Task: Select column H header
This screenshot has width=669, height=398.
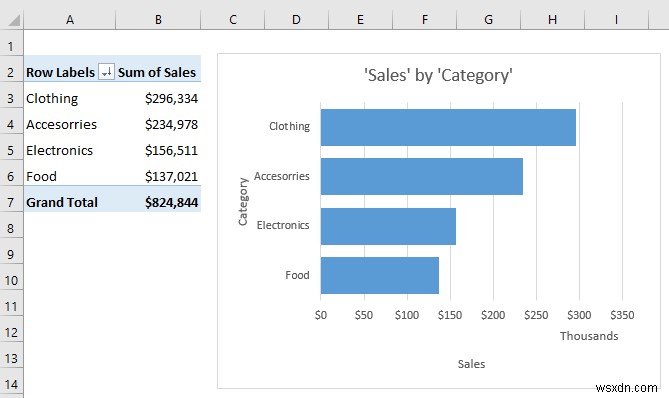Action: coord(553,20)
